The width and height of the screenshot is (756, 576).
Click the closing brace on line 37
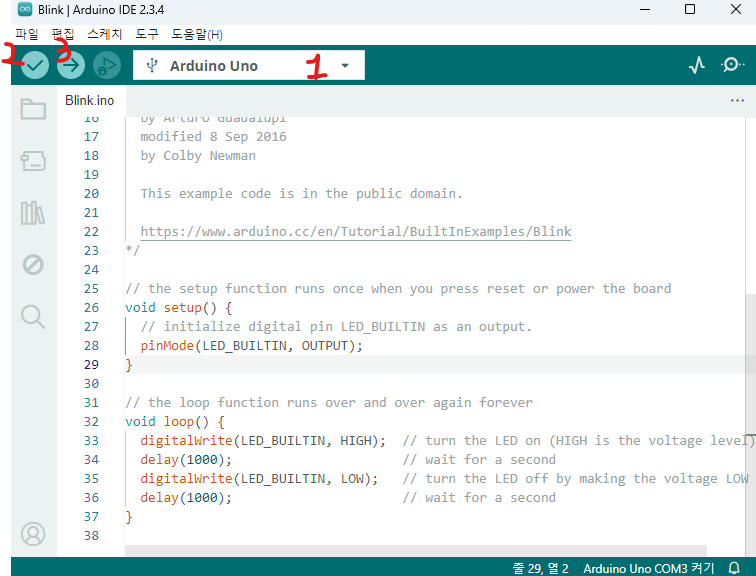pyautogui.click(x=129, y=517)
